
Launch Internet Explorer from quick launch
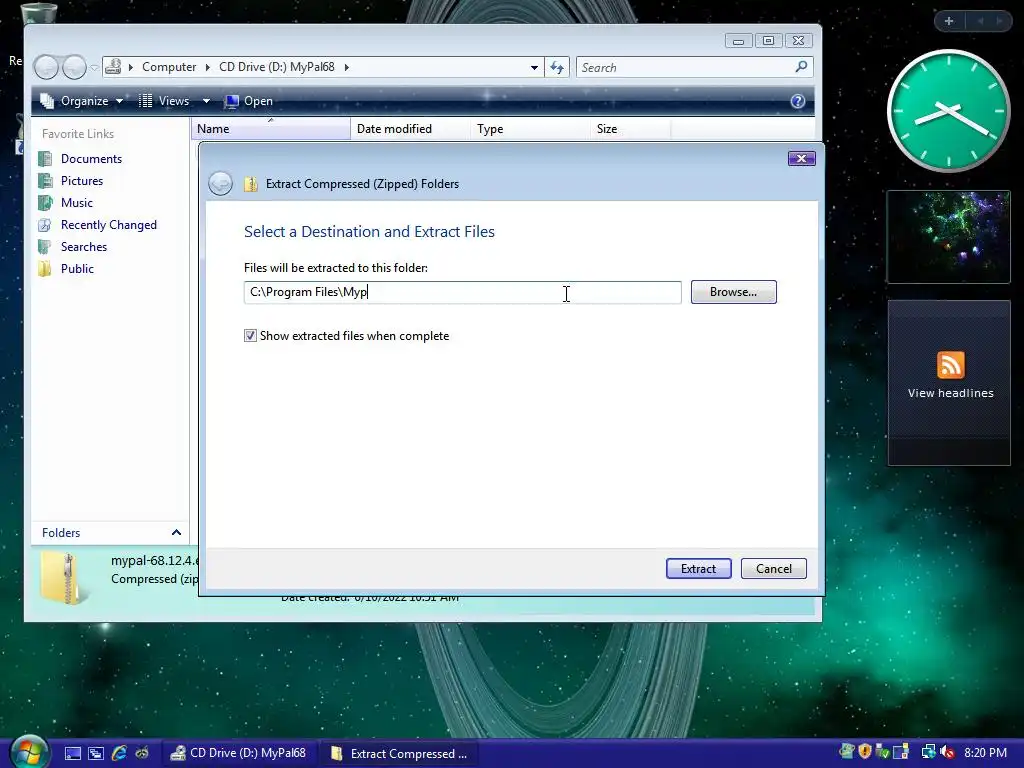click(119, 754)
